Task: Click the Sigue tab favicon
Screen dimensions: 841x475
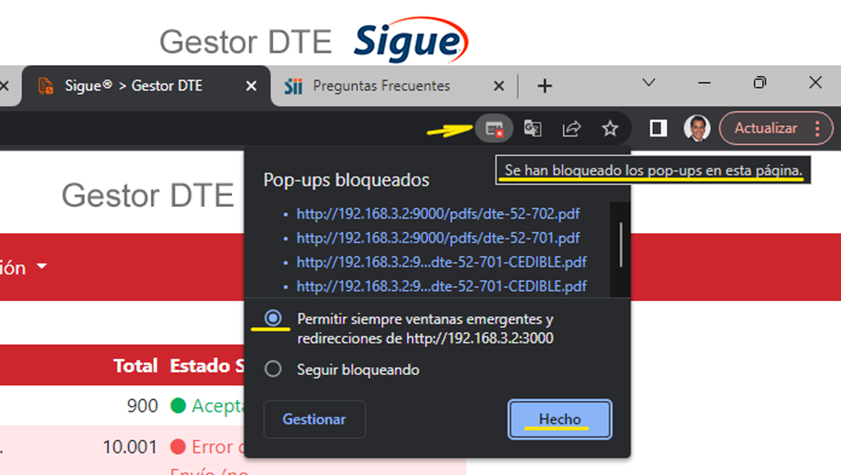Action: (x=46, y=86)
